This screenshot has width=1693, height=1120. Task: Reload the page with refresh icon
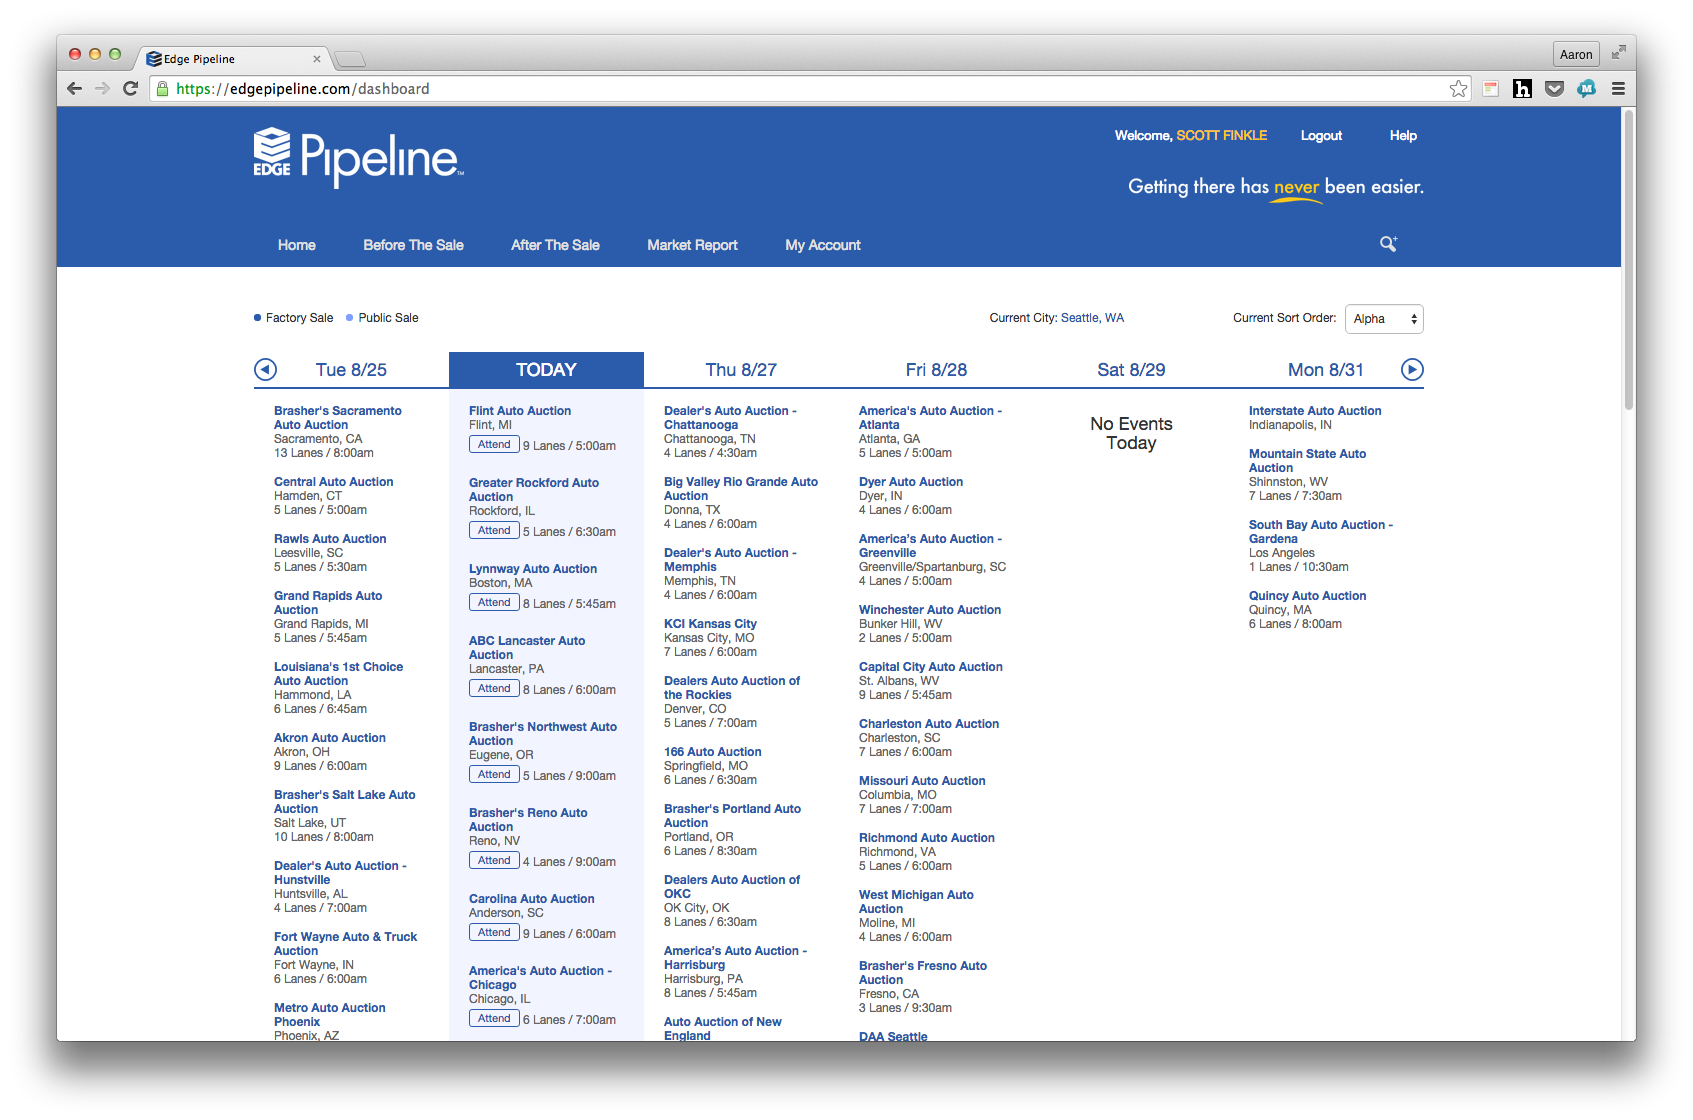tap(130, 88)
